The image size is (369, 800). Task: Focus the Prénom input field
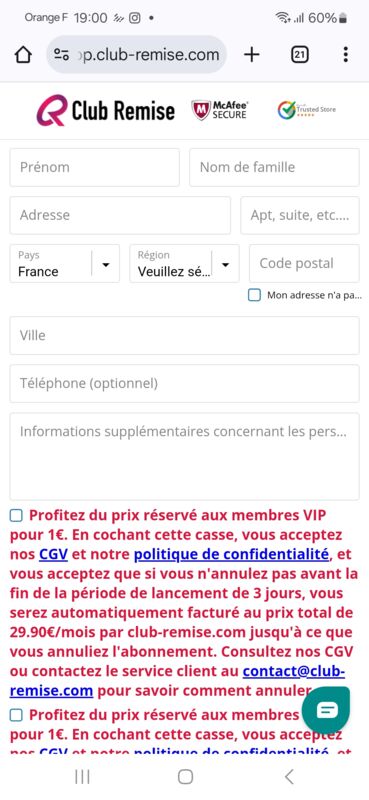point(94,167)
